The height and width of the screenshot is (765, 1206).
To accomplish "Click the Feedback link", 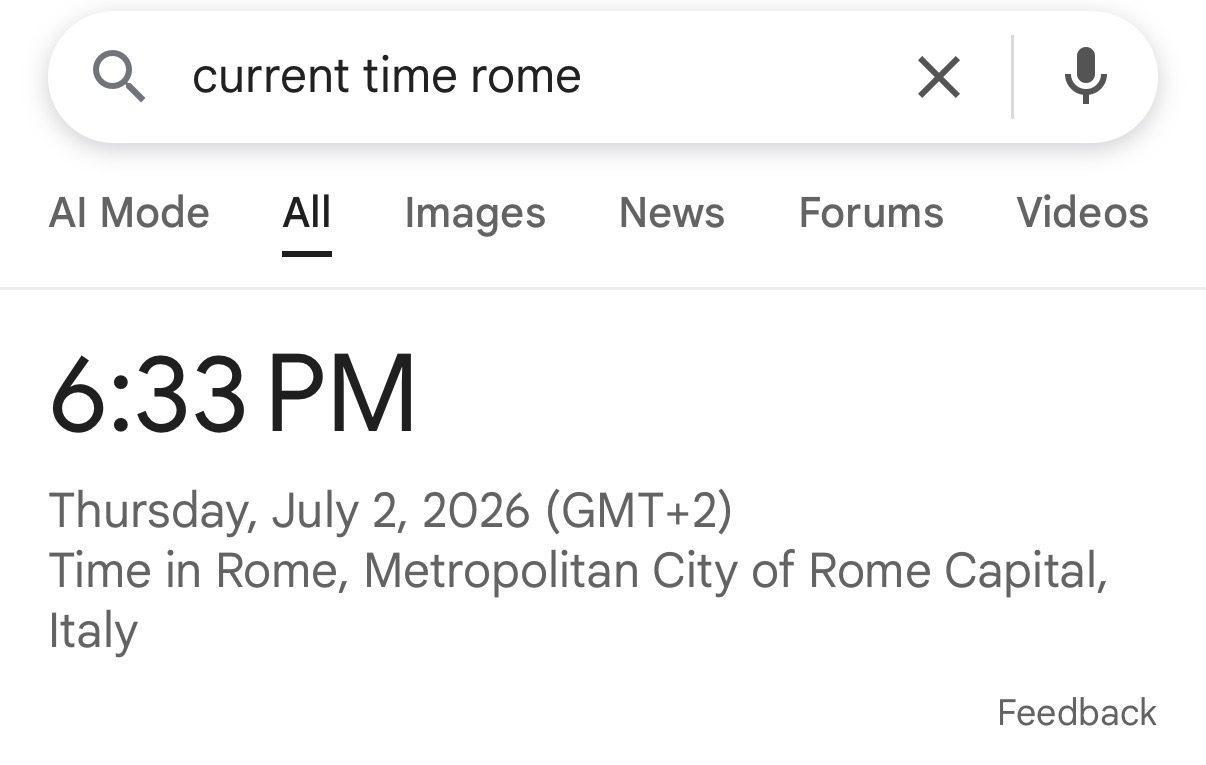I will tap(1077, 712).
